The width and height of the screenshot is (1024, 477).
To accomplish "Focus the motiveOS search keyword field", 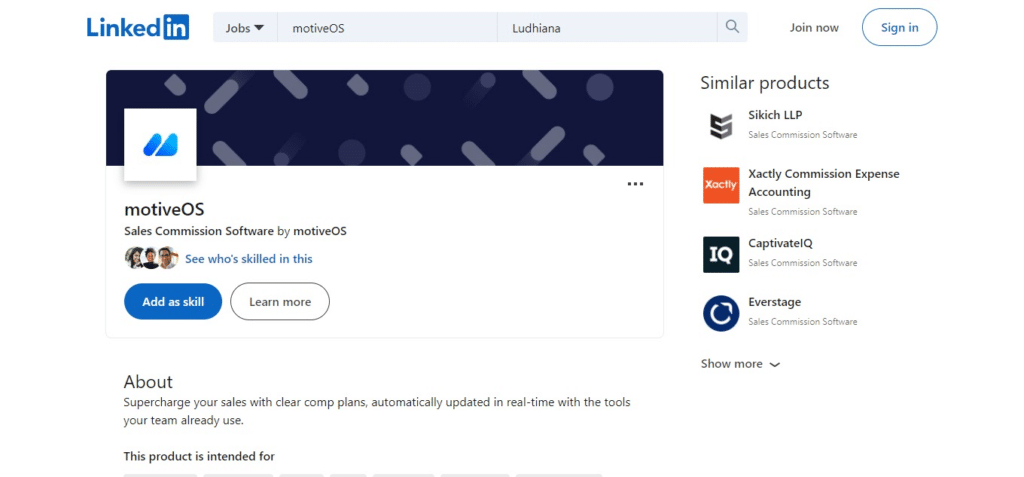I will pos(387,27).
